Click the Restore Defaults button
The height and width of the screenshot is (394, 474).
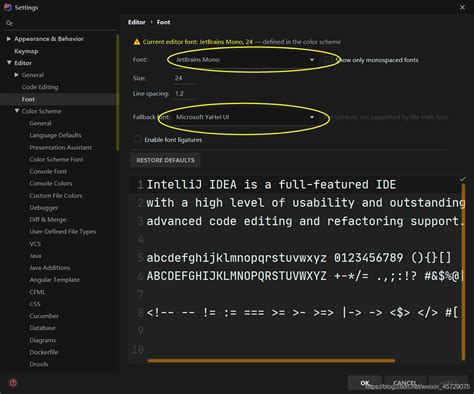(165, 160)
